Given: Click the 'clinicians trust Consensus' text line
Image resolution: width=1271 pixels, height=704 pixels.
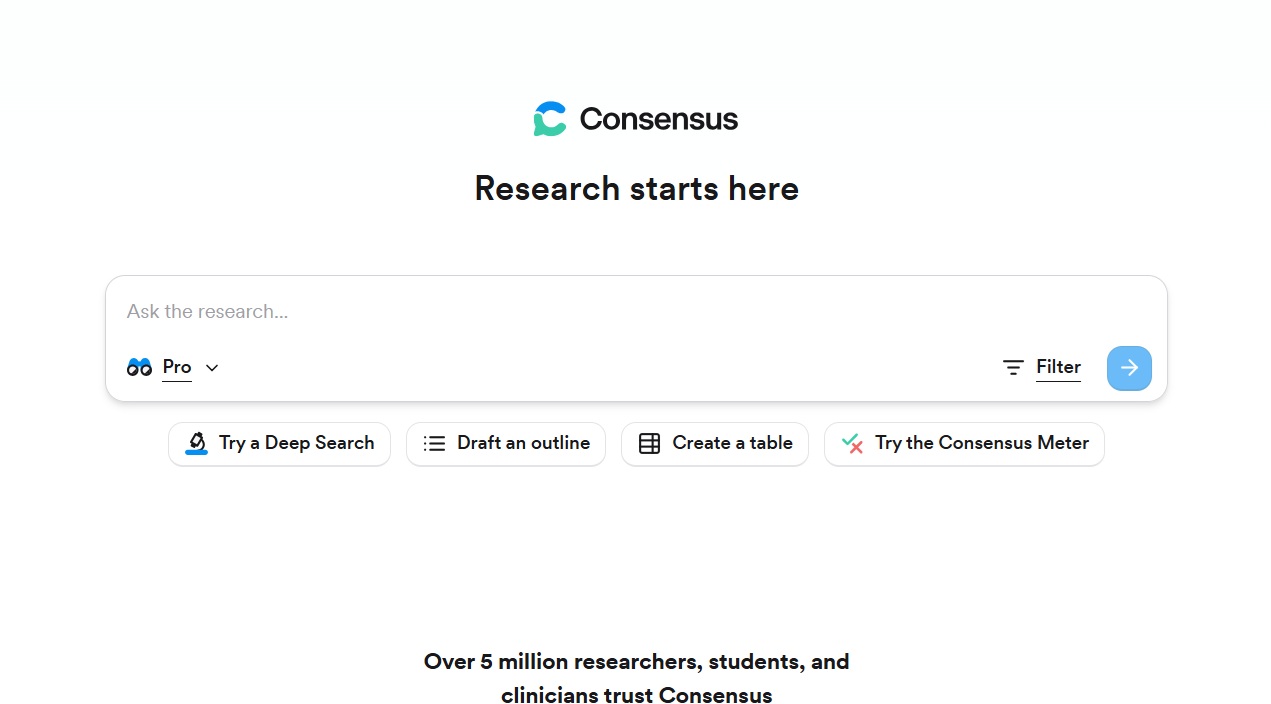Looking at the screenshot, I should 636,695.
